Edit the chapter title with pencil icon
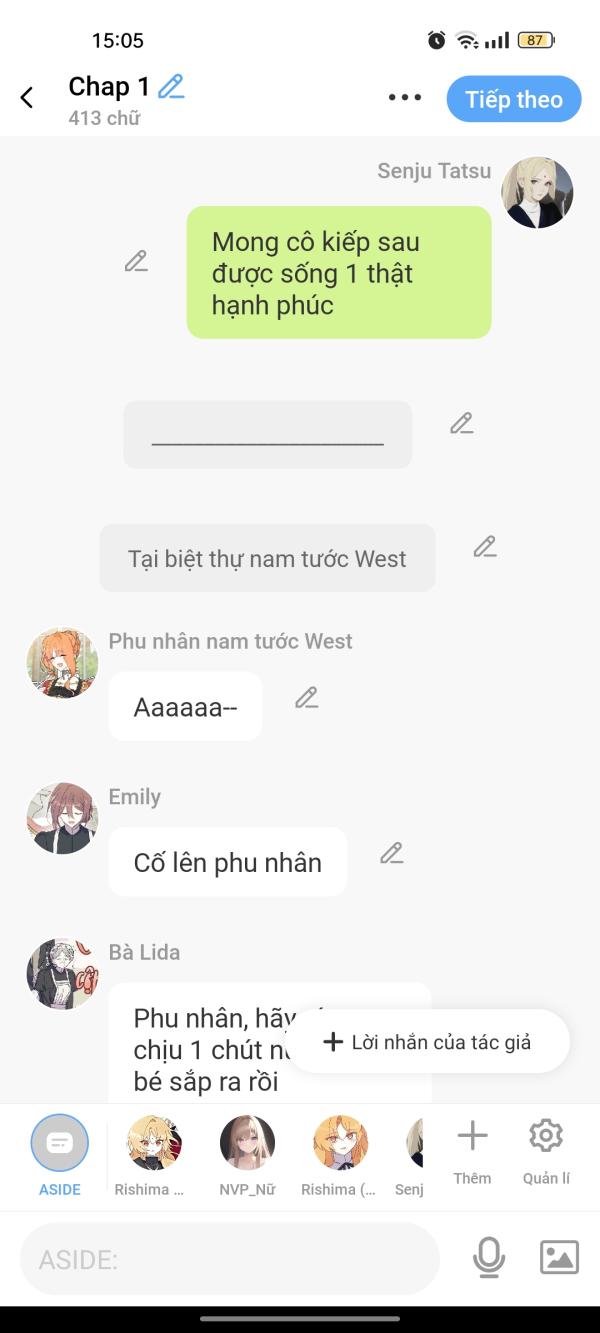This screenshot has width=600, height=1333. 172,87
